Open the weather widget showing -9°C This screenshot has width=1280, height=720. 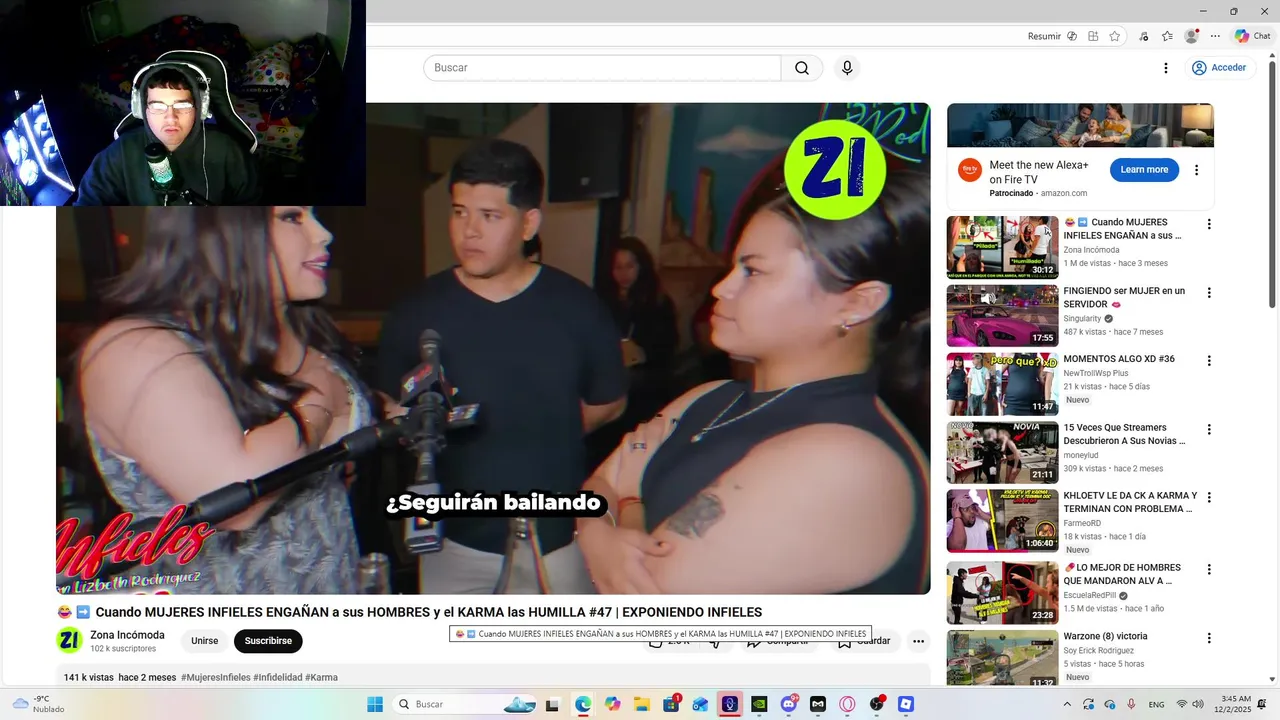[36, 704]
